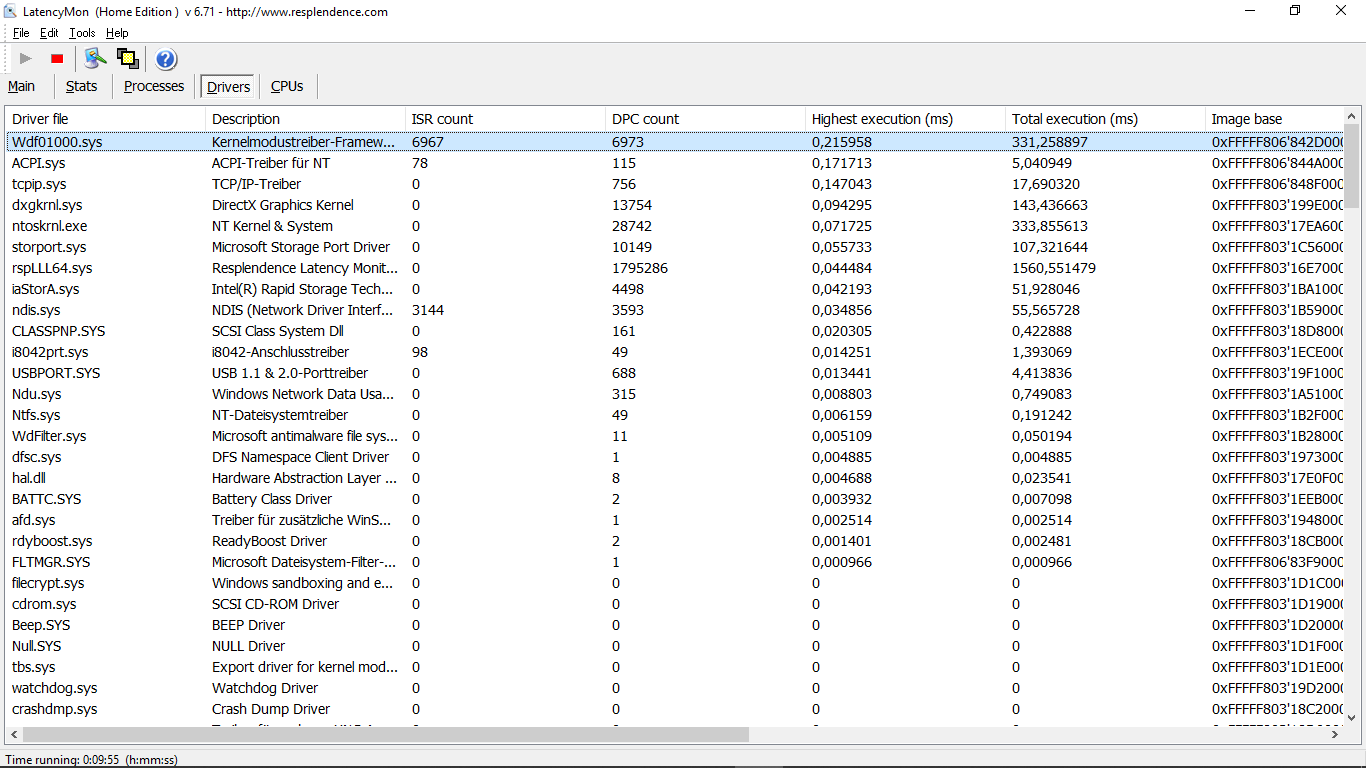Switch to the Stats tab
1366x768 pixels.
coord(82,87)
